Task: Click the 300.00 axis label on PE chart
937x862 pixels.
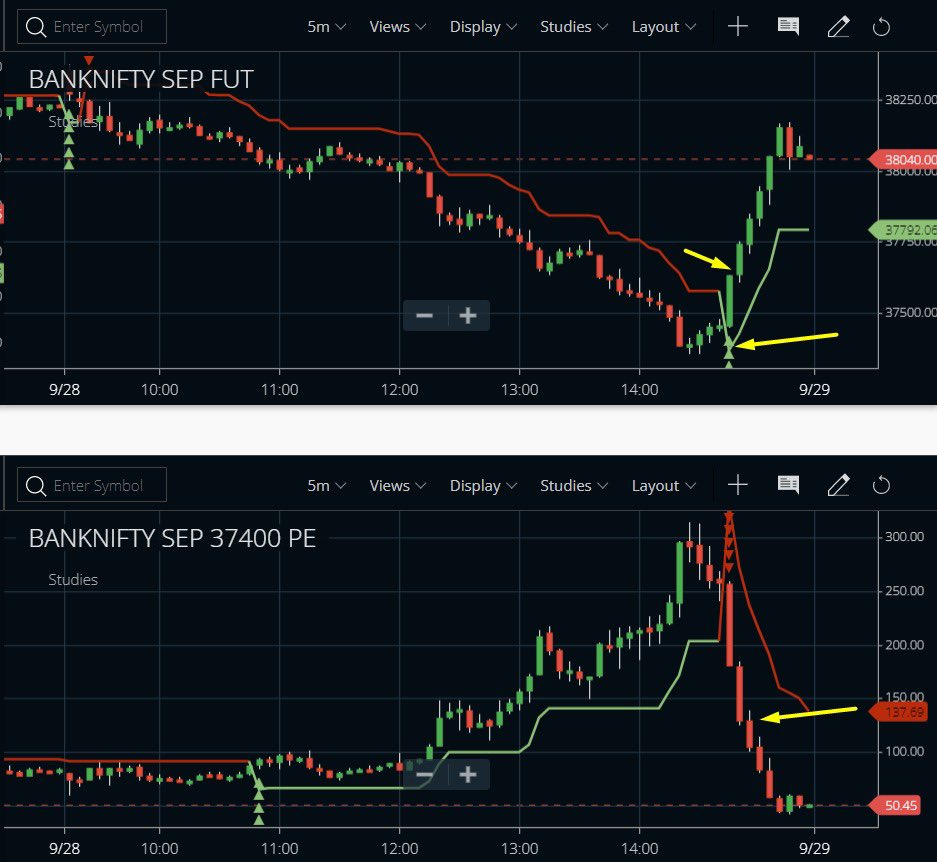Action: (x=904, y=537)
